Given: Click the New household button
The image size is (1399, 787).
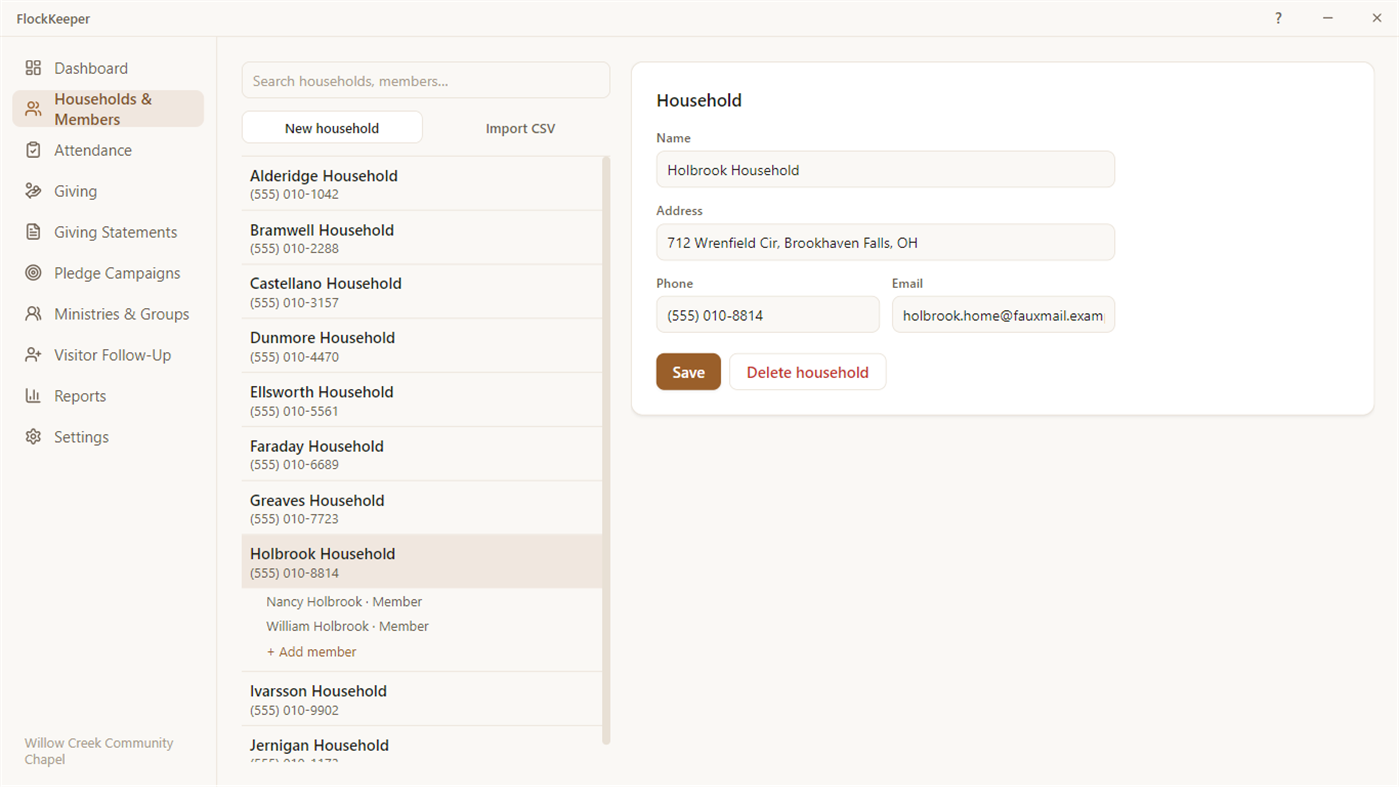Looking at the screenshot, I should pyautogui.click(x=332, y=128).
